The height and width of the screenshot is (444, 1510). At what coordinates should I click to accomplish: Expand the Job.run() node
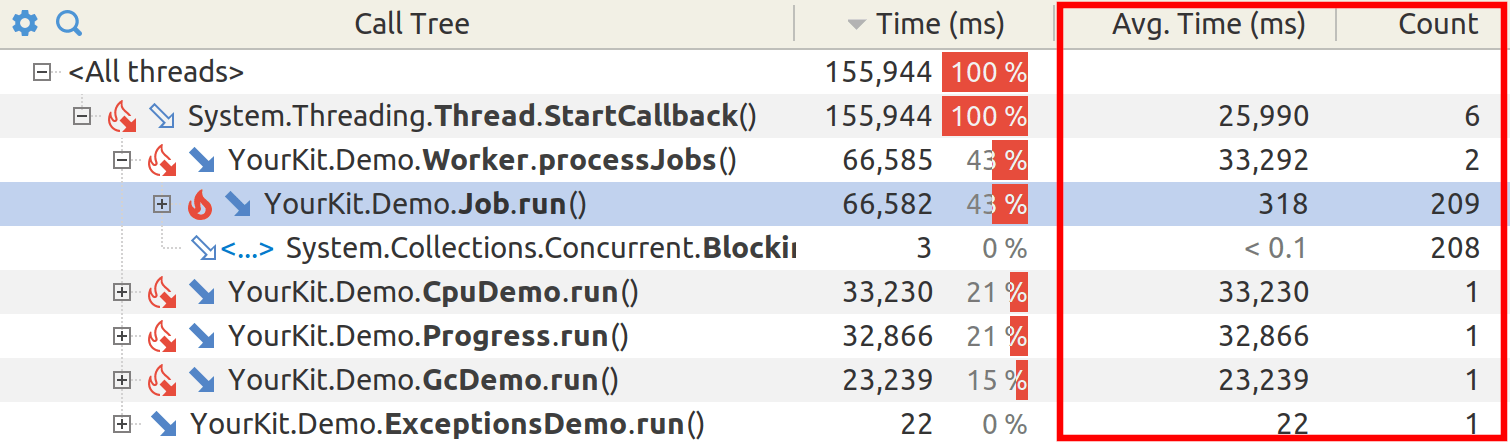point(161,204)
